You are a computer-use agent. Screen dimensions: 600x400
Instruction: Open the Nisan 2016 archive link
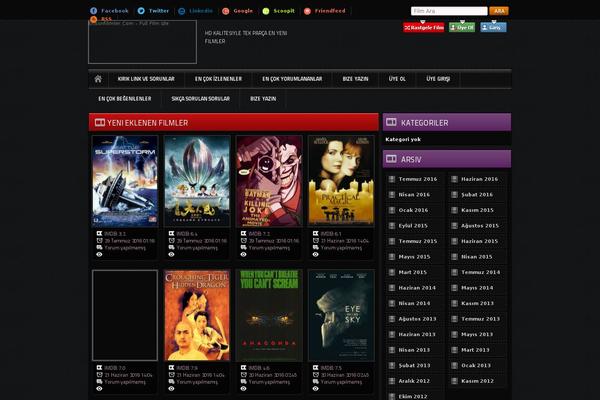point(414,195)
